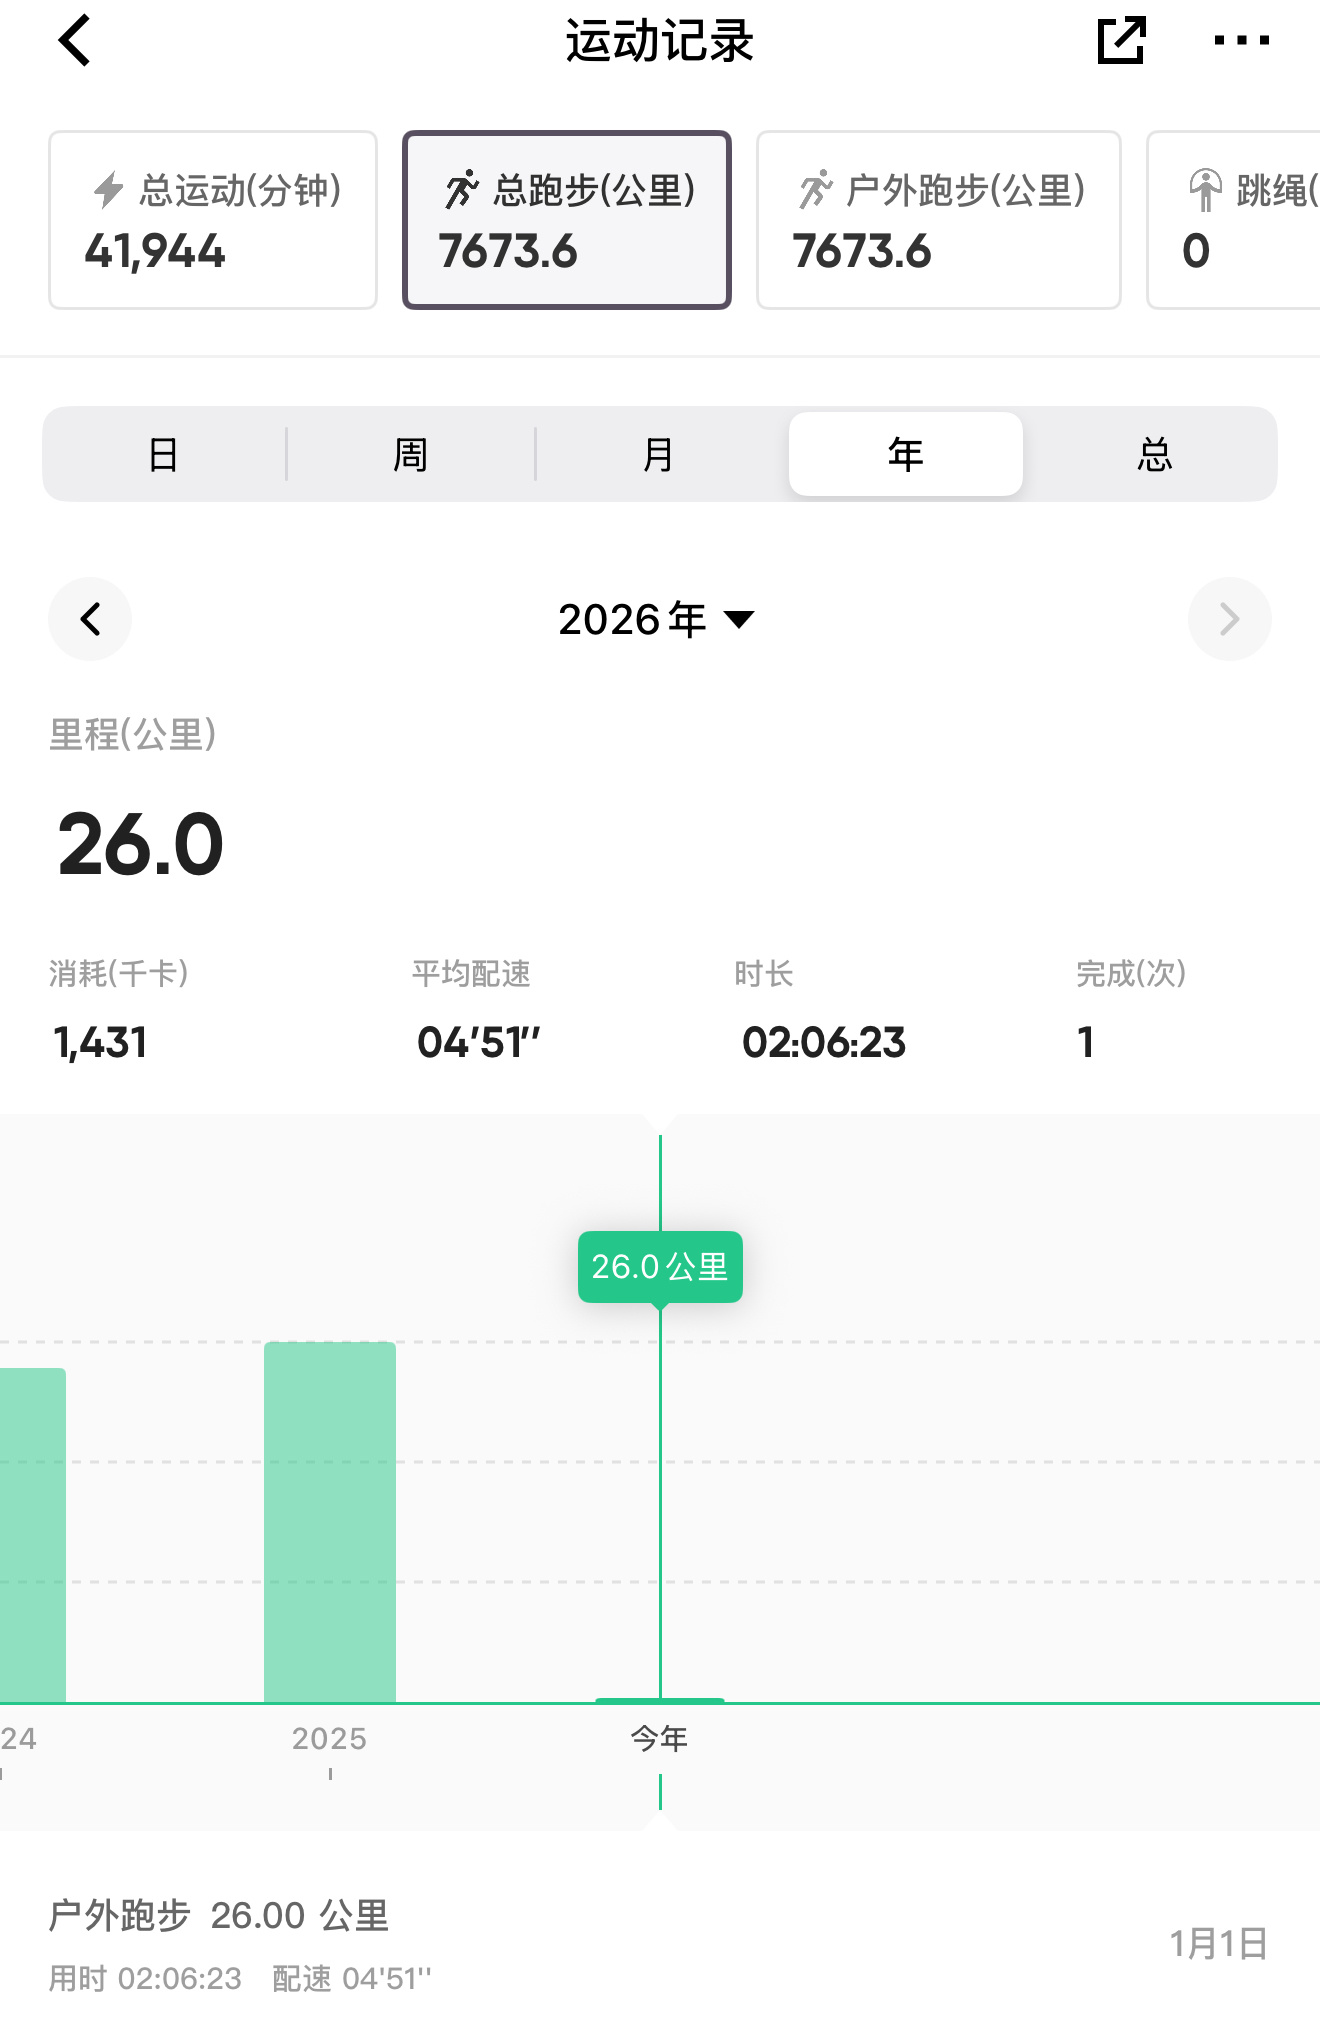Switch to the 日 (day) tab

tap(163, 455)
